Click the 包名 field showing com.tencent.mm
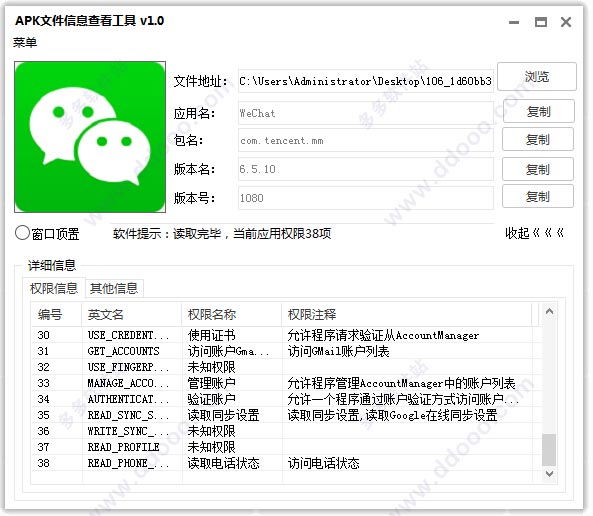The image size is (593, 516). pyautogui.click(x=366, y=140)
